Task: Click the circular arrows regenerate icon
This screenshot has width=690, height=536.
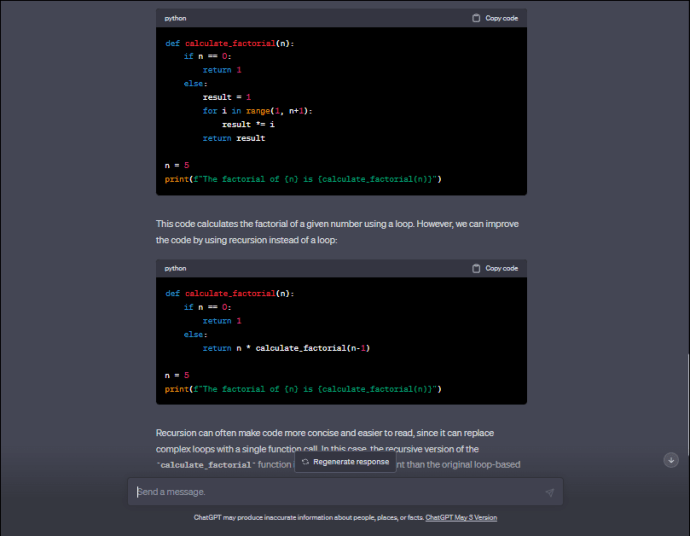Action: tap(305, 462)
